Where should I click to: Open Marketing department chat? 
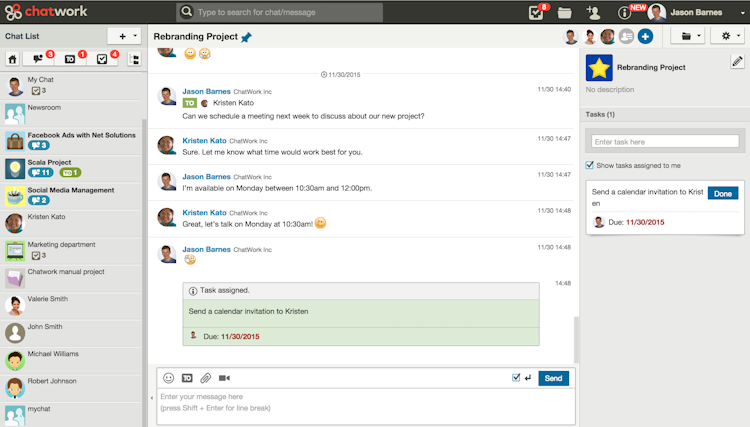72,251
